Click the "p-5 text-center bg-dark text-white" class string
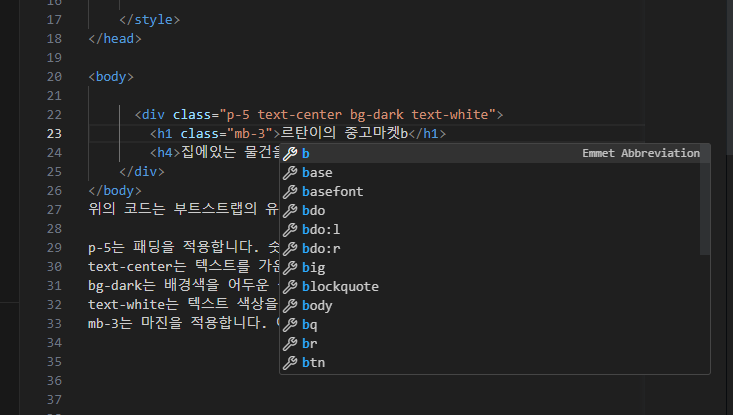The width and height of the screenshot is (733, 415). (358, 114)
